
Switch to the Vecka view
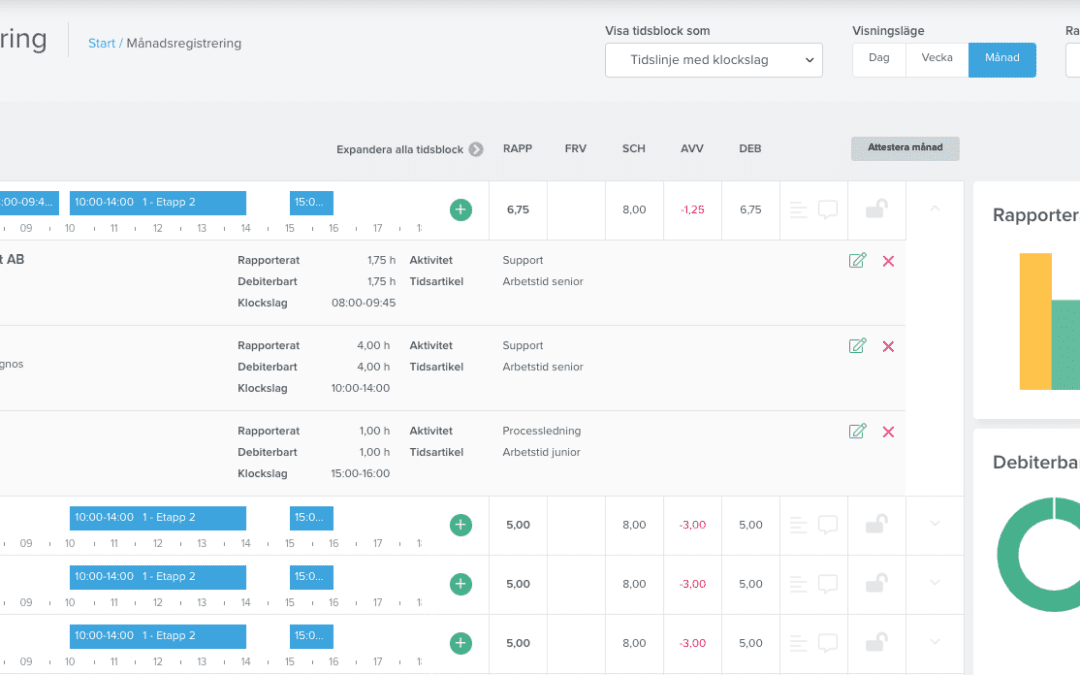coord(937,59)
